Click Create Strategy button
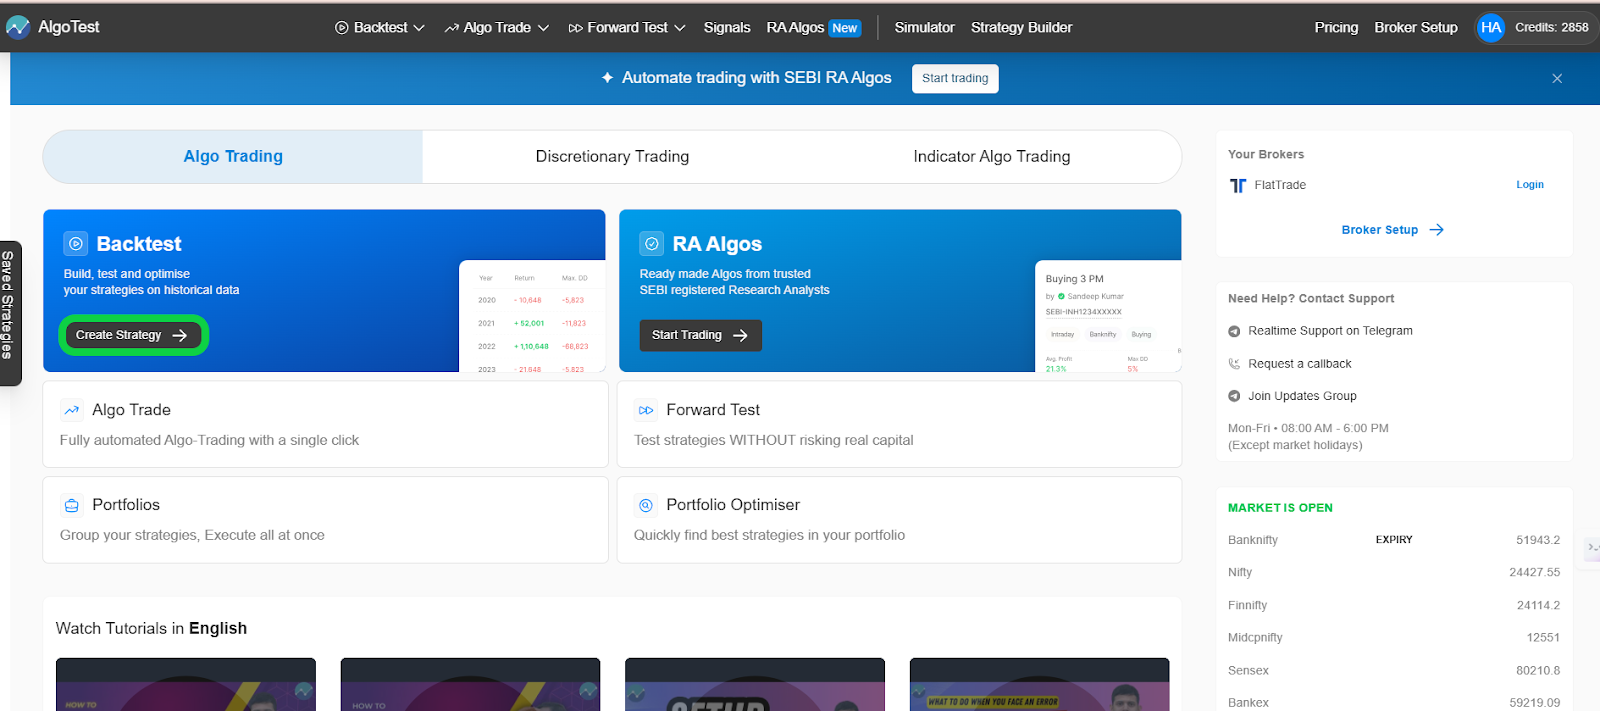1600x711 pixels. pyautogui.click(x=132, y=335)
